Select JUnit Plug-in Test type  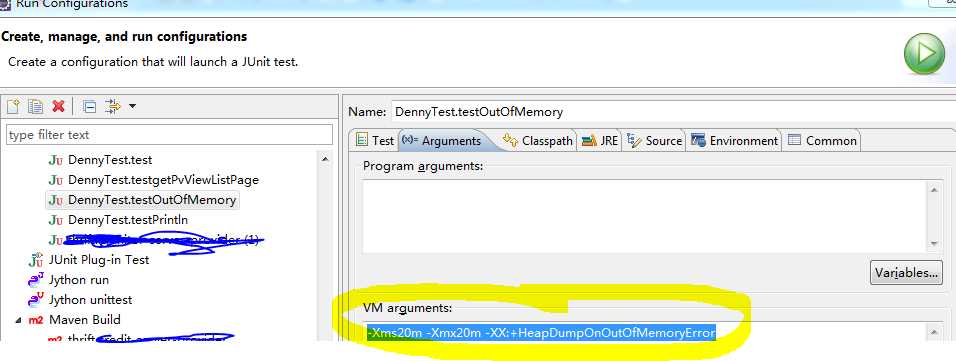click(99, 260)
